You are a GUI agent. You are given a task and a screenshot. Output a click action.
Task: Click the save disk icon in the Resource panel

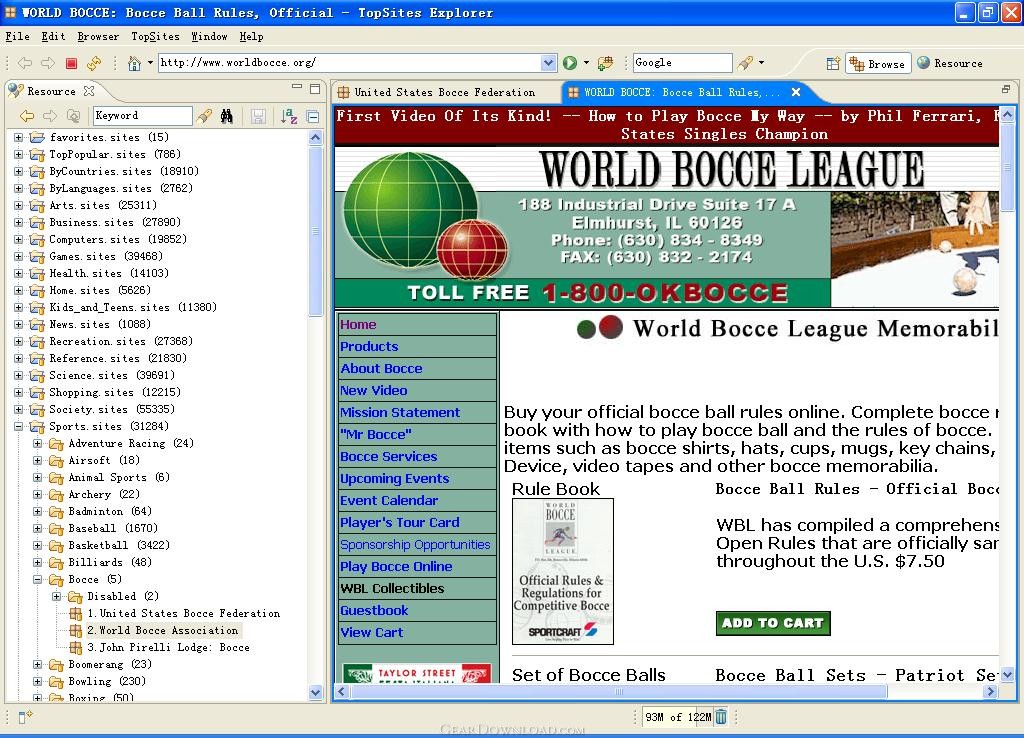coord(258,116)
